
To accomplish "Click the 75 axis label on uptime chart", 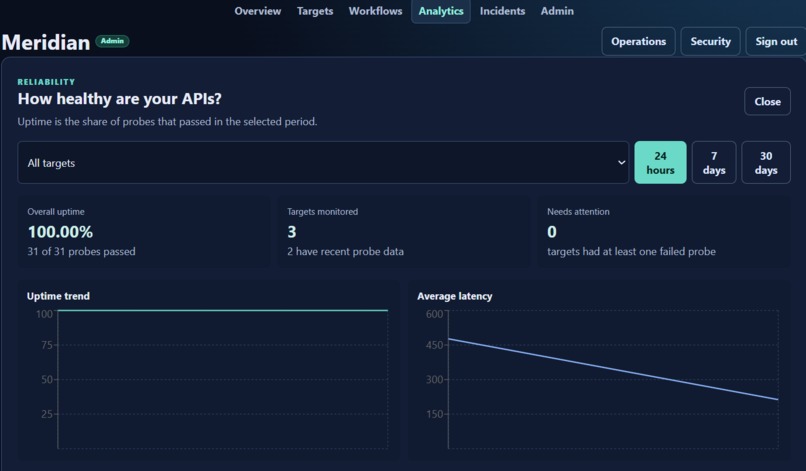I will pyautogui.click(x=47, y=345).
